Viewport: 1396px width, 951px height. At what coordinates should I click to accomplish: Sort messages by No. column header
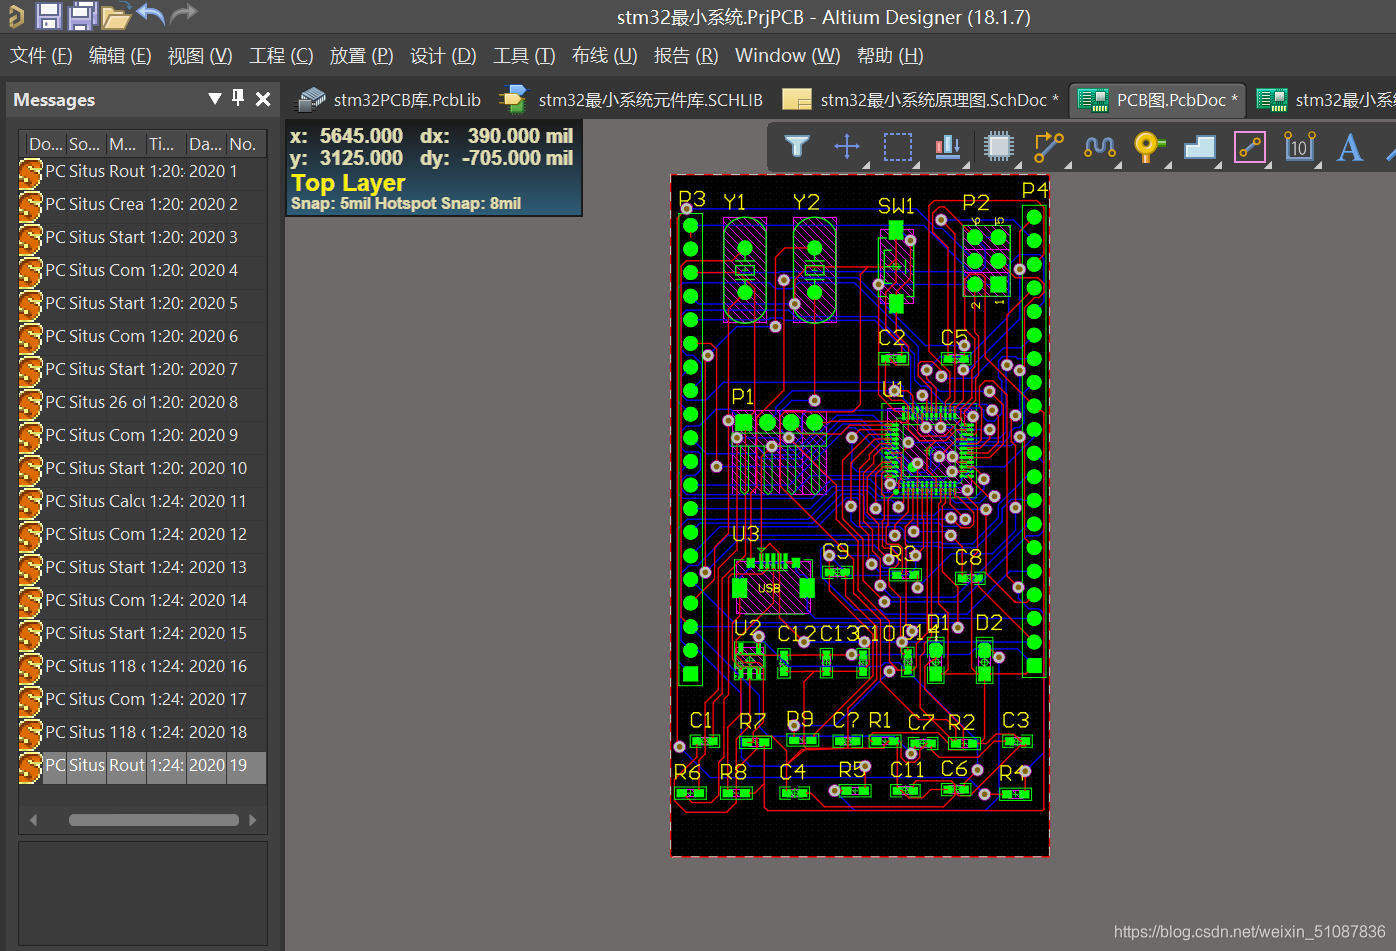242,144
